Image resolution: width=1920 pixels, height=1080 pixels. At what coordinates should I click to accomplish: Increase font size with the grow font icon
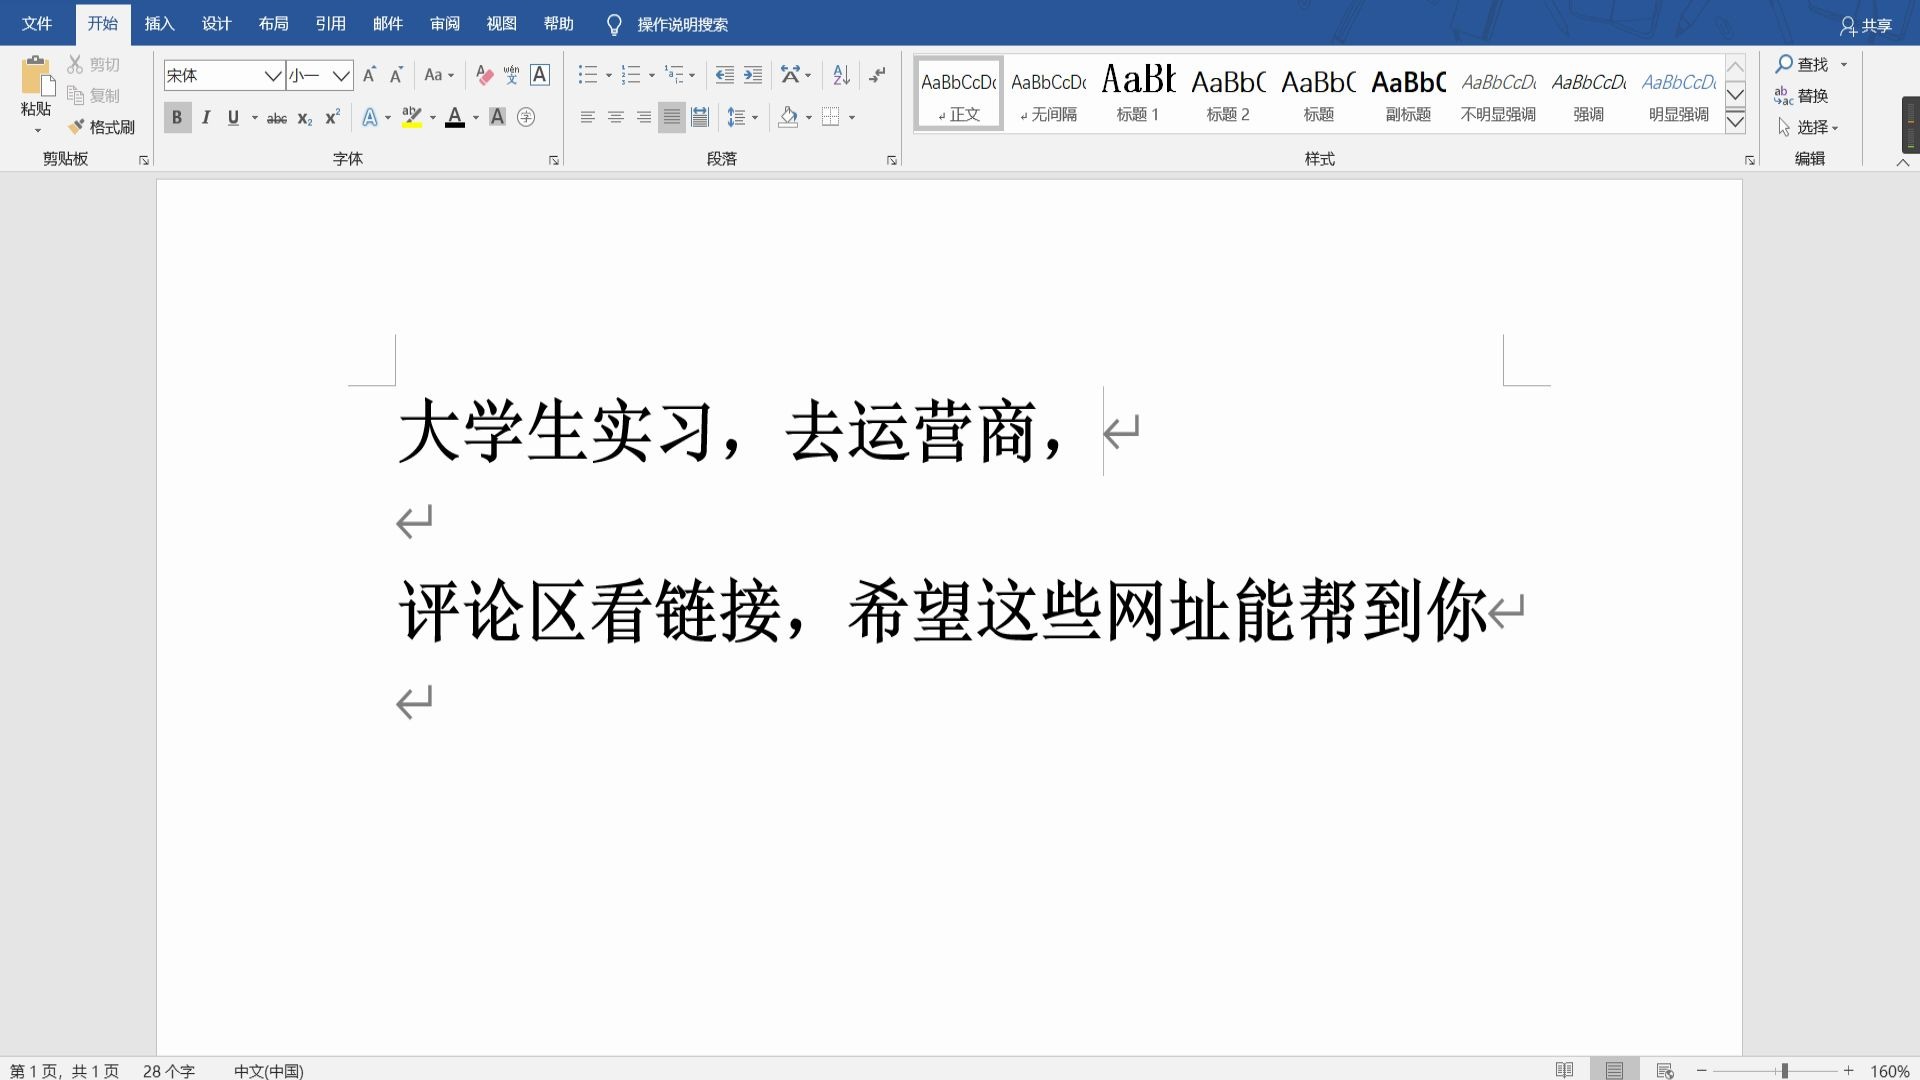370,75
